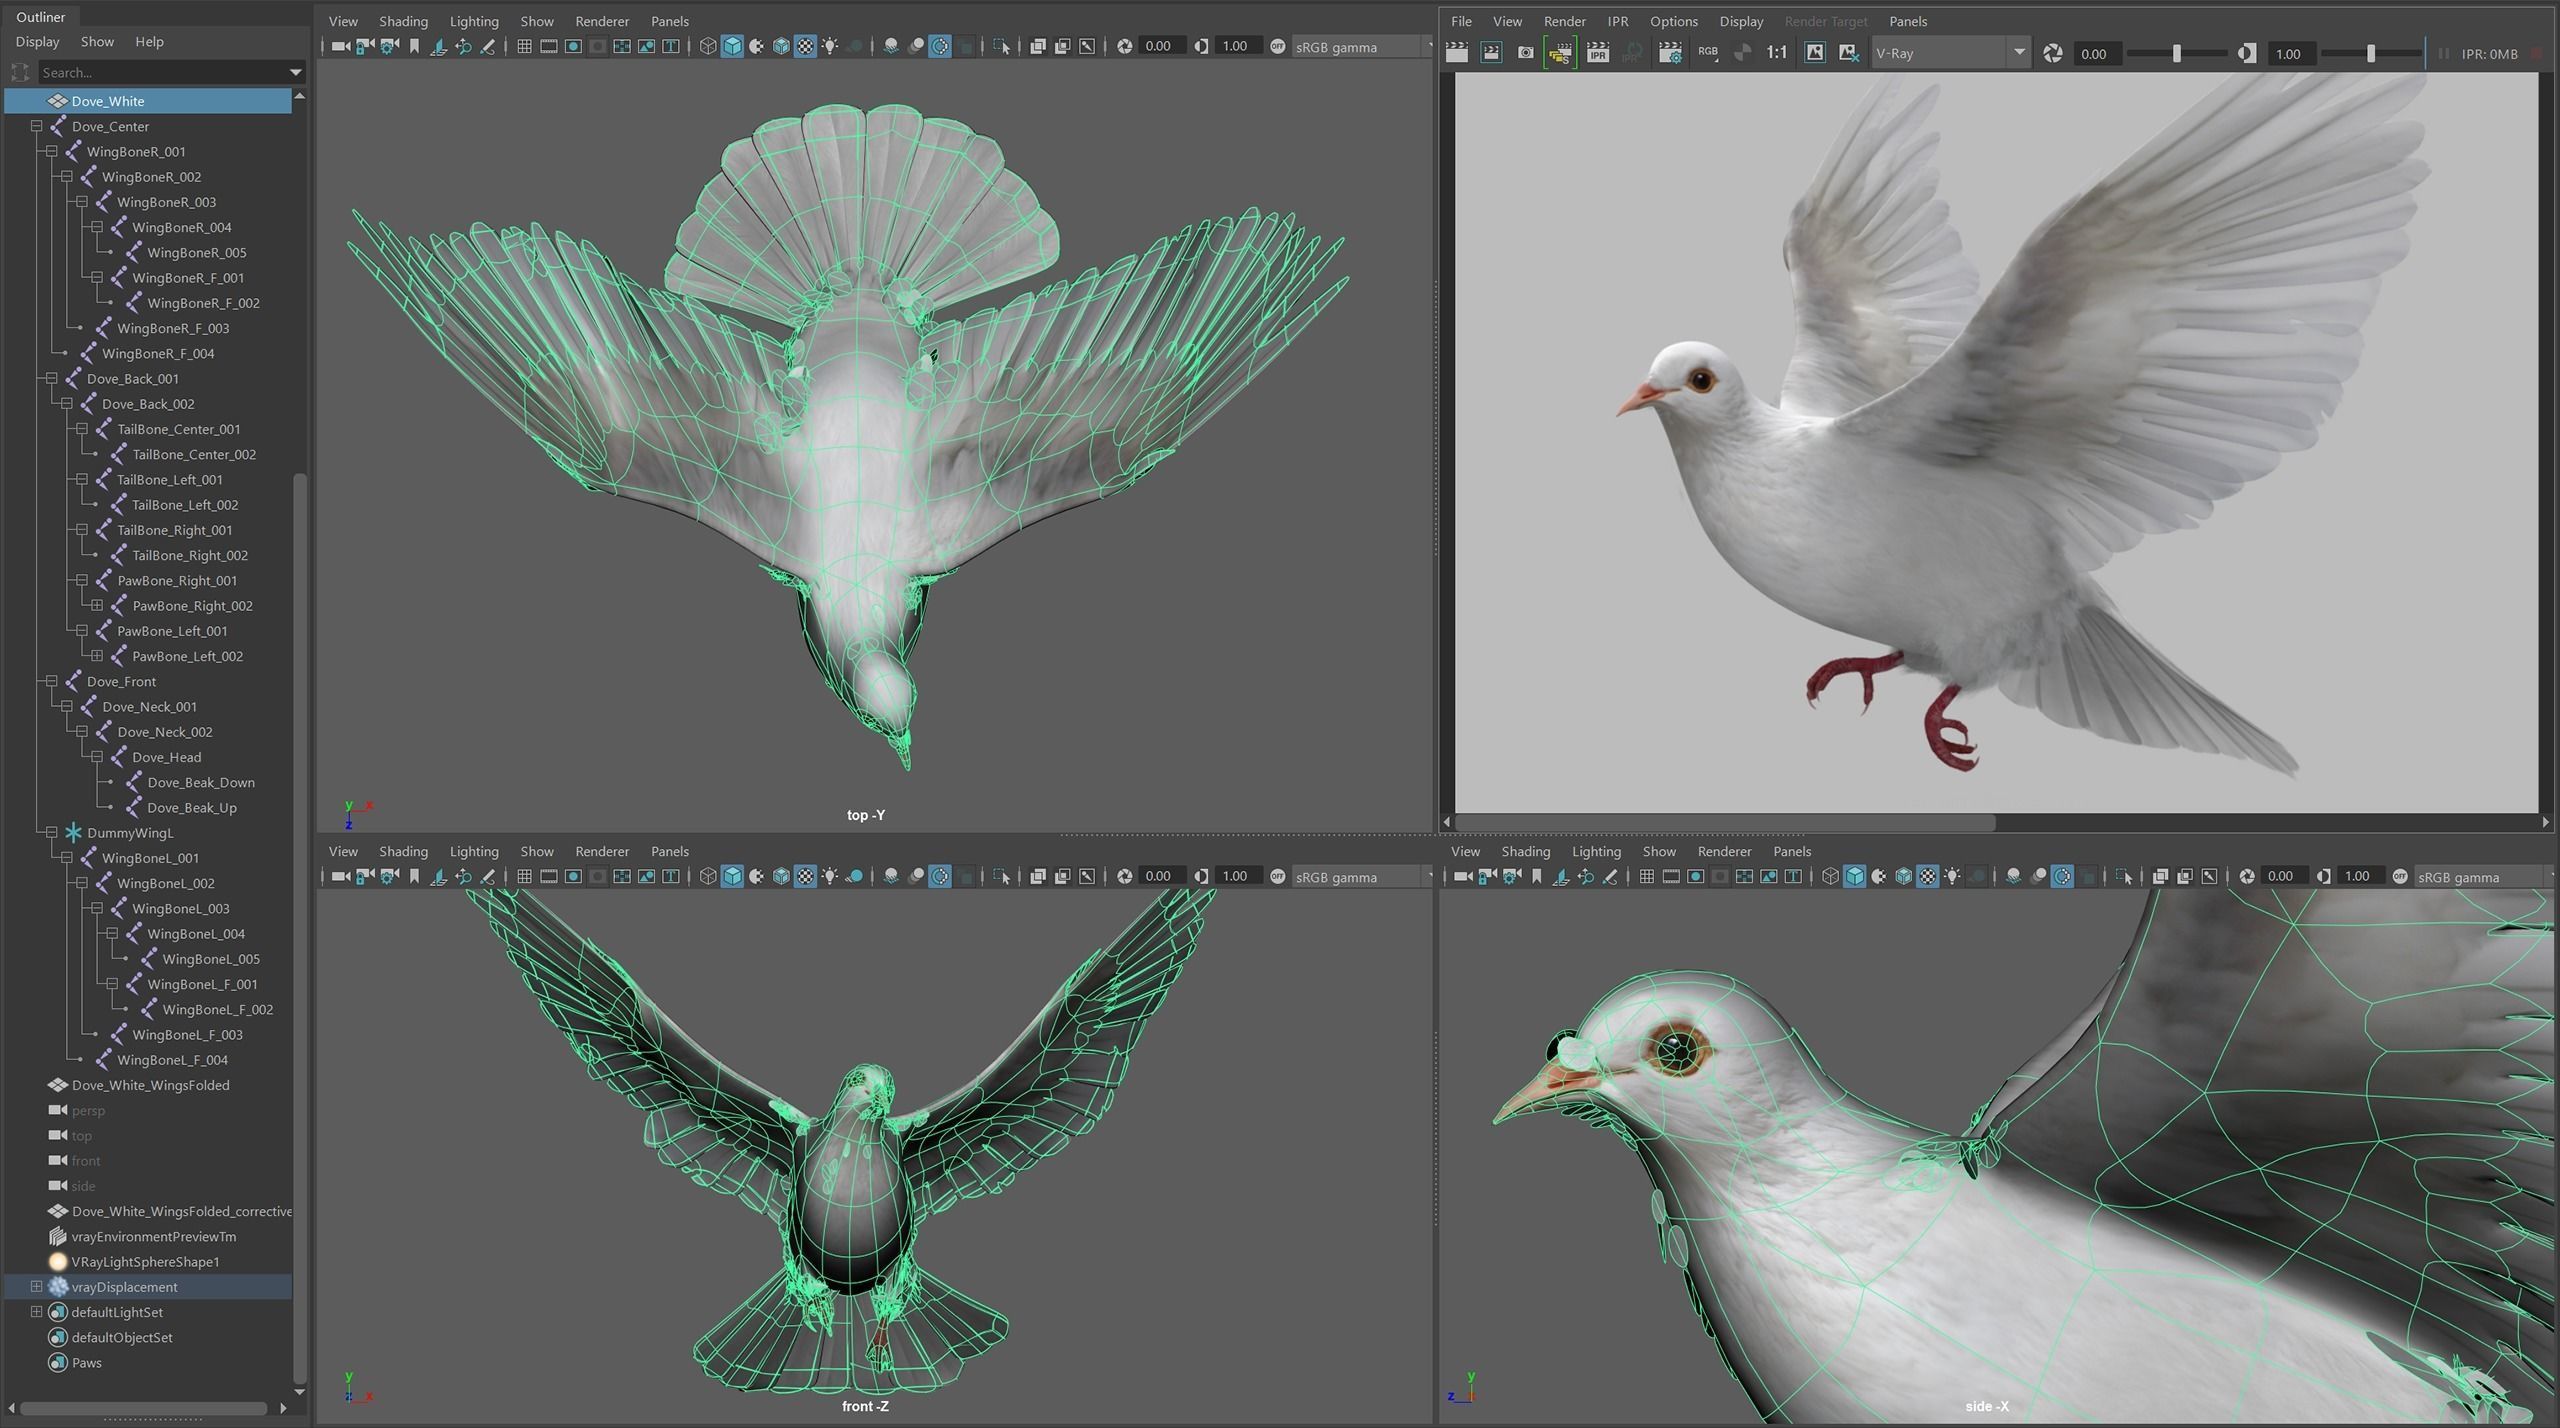Toggle wireframe cube shading in front viewport
The image size is (2560, 1428).
(708, 876)
